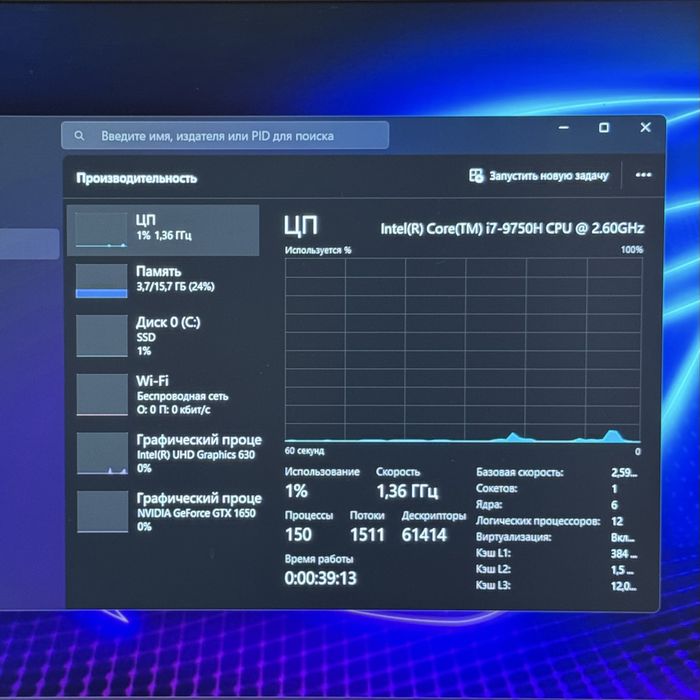Click the CPU mini graph thumbnail
The height and width of the screenshot is (700, 700).
click(x=102, y=230)
